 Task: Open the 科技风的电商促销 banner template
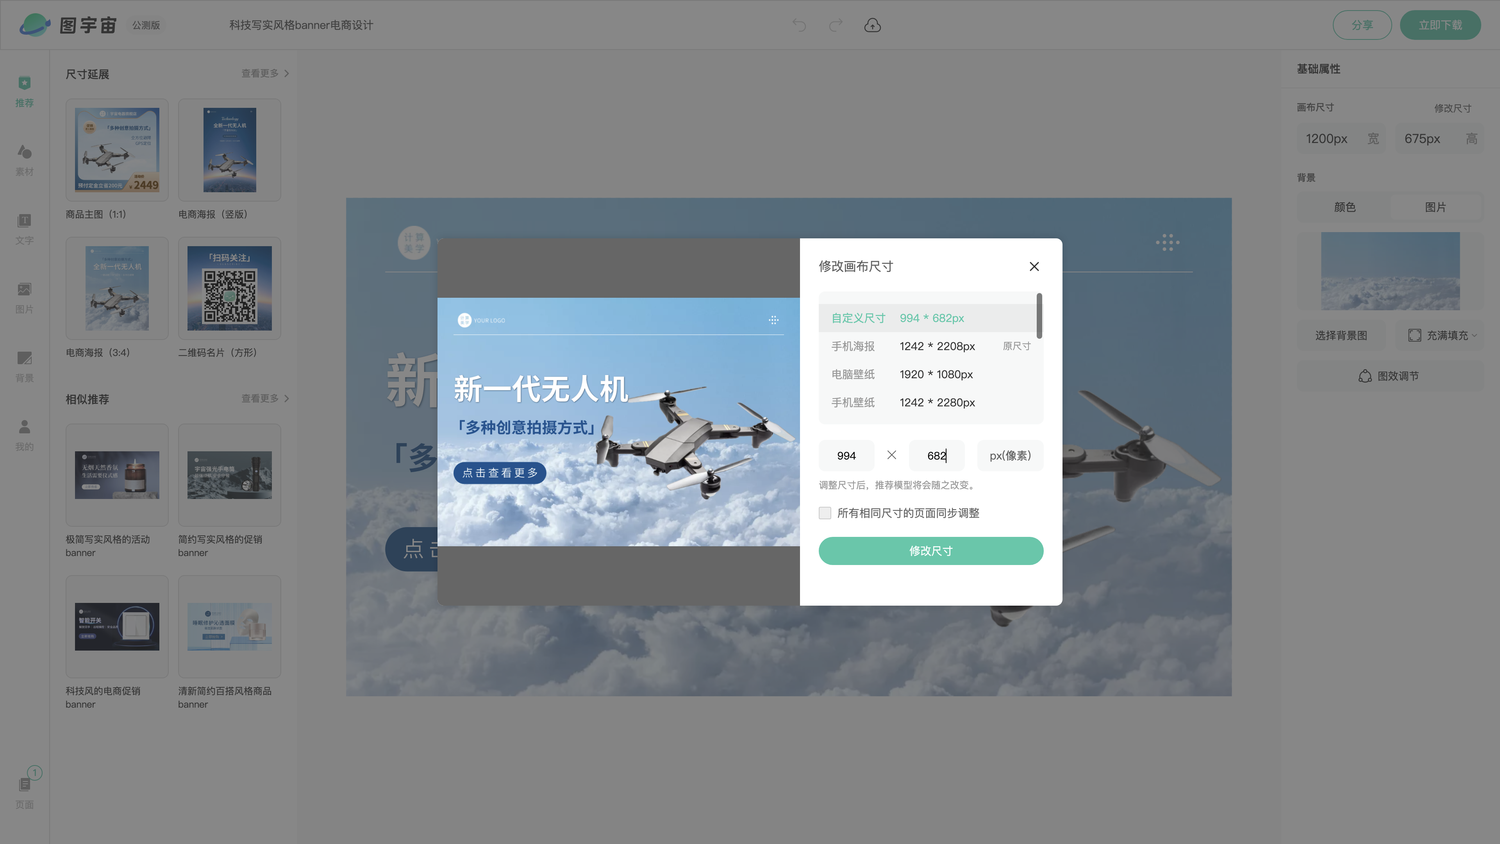[118, 627]
